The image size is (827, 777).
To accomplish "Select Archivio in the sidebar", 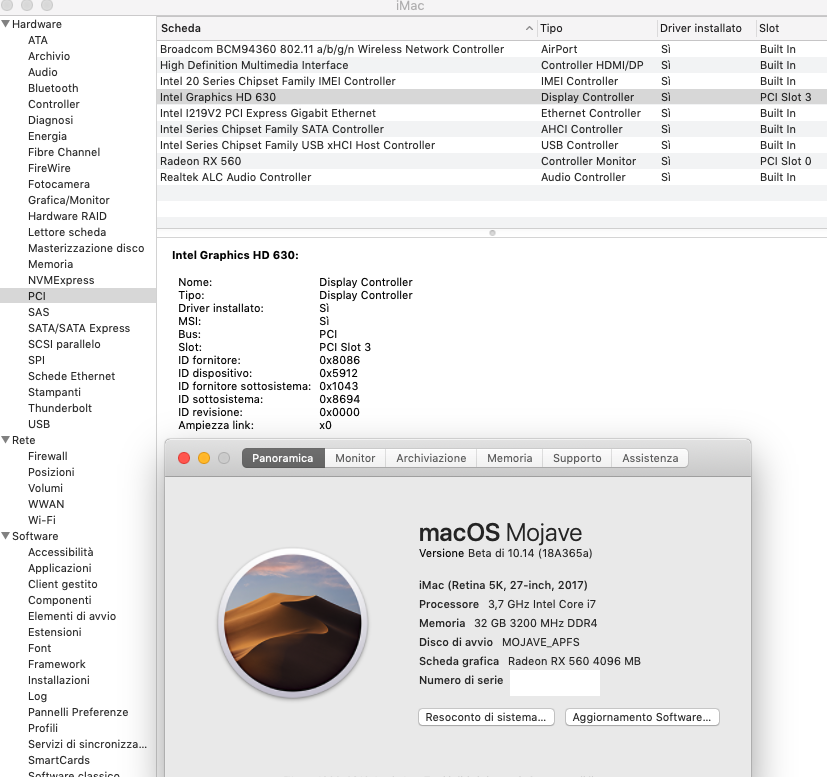I will tap(49, 56).
